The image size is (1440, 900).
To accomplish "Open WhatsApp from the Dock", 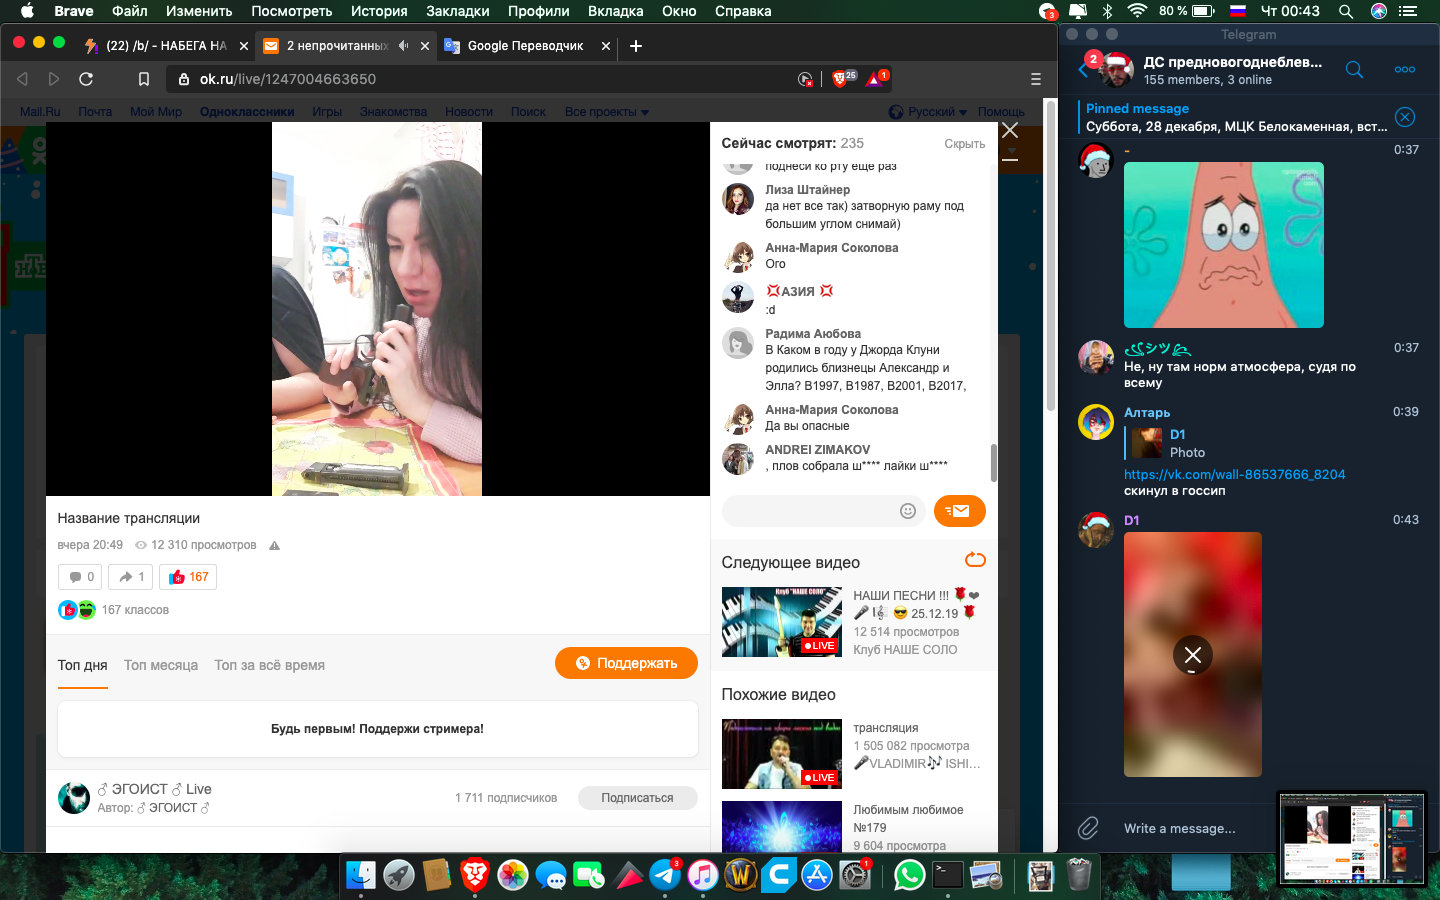I will pos(909,875).
